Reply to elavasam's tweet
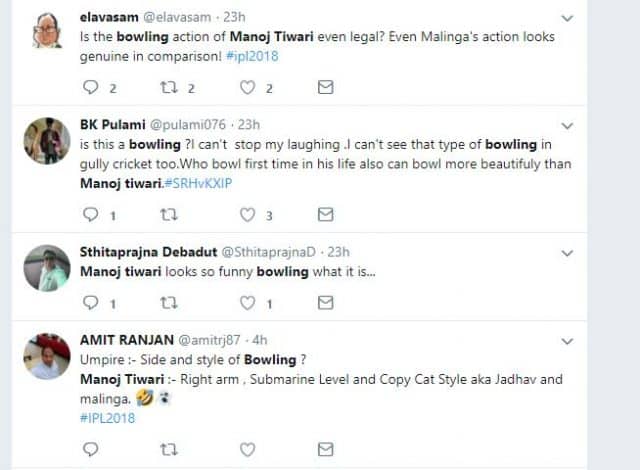640x470 pixels. tap(91, 88)
